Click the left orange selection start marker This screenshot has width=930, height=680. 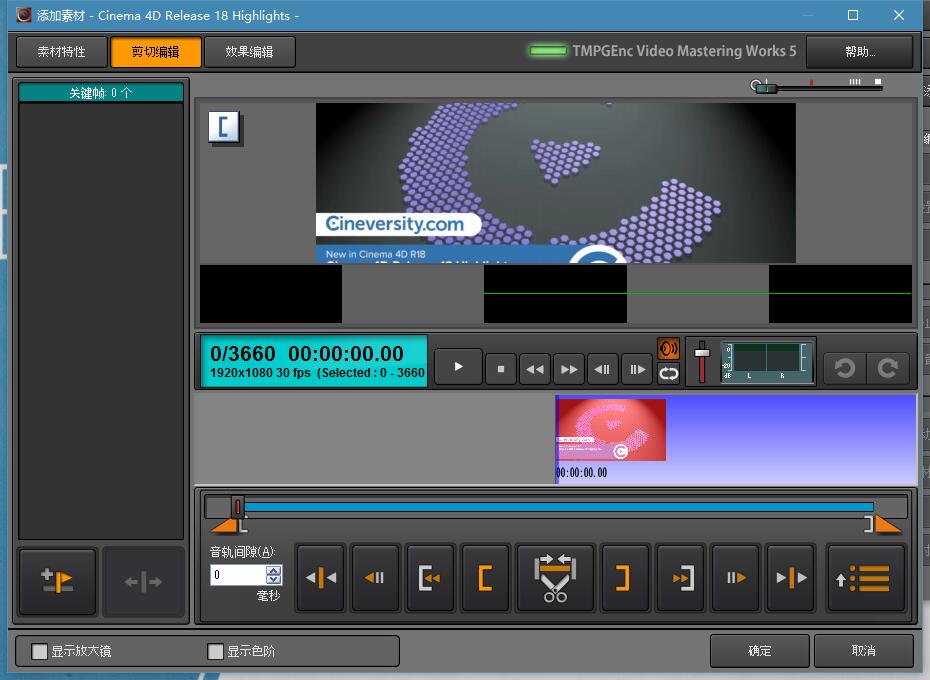[226, 525]
